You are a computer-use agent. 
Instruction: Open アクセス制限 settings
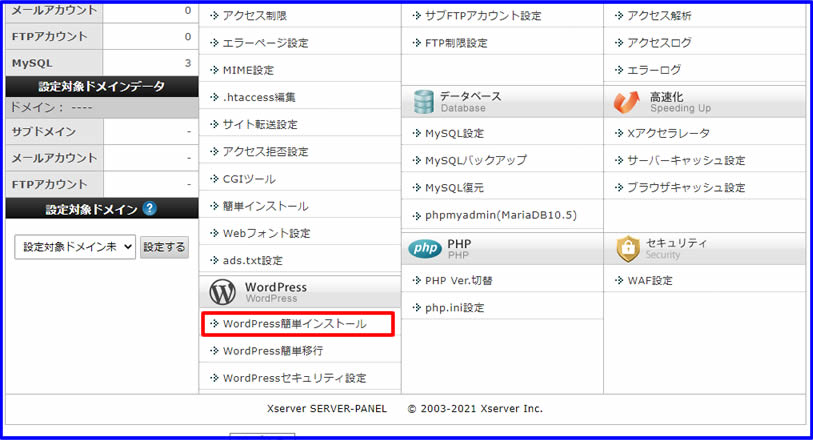click(x=255, y=16)
